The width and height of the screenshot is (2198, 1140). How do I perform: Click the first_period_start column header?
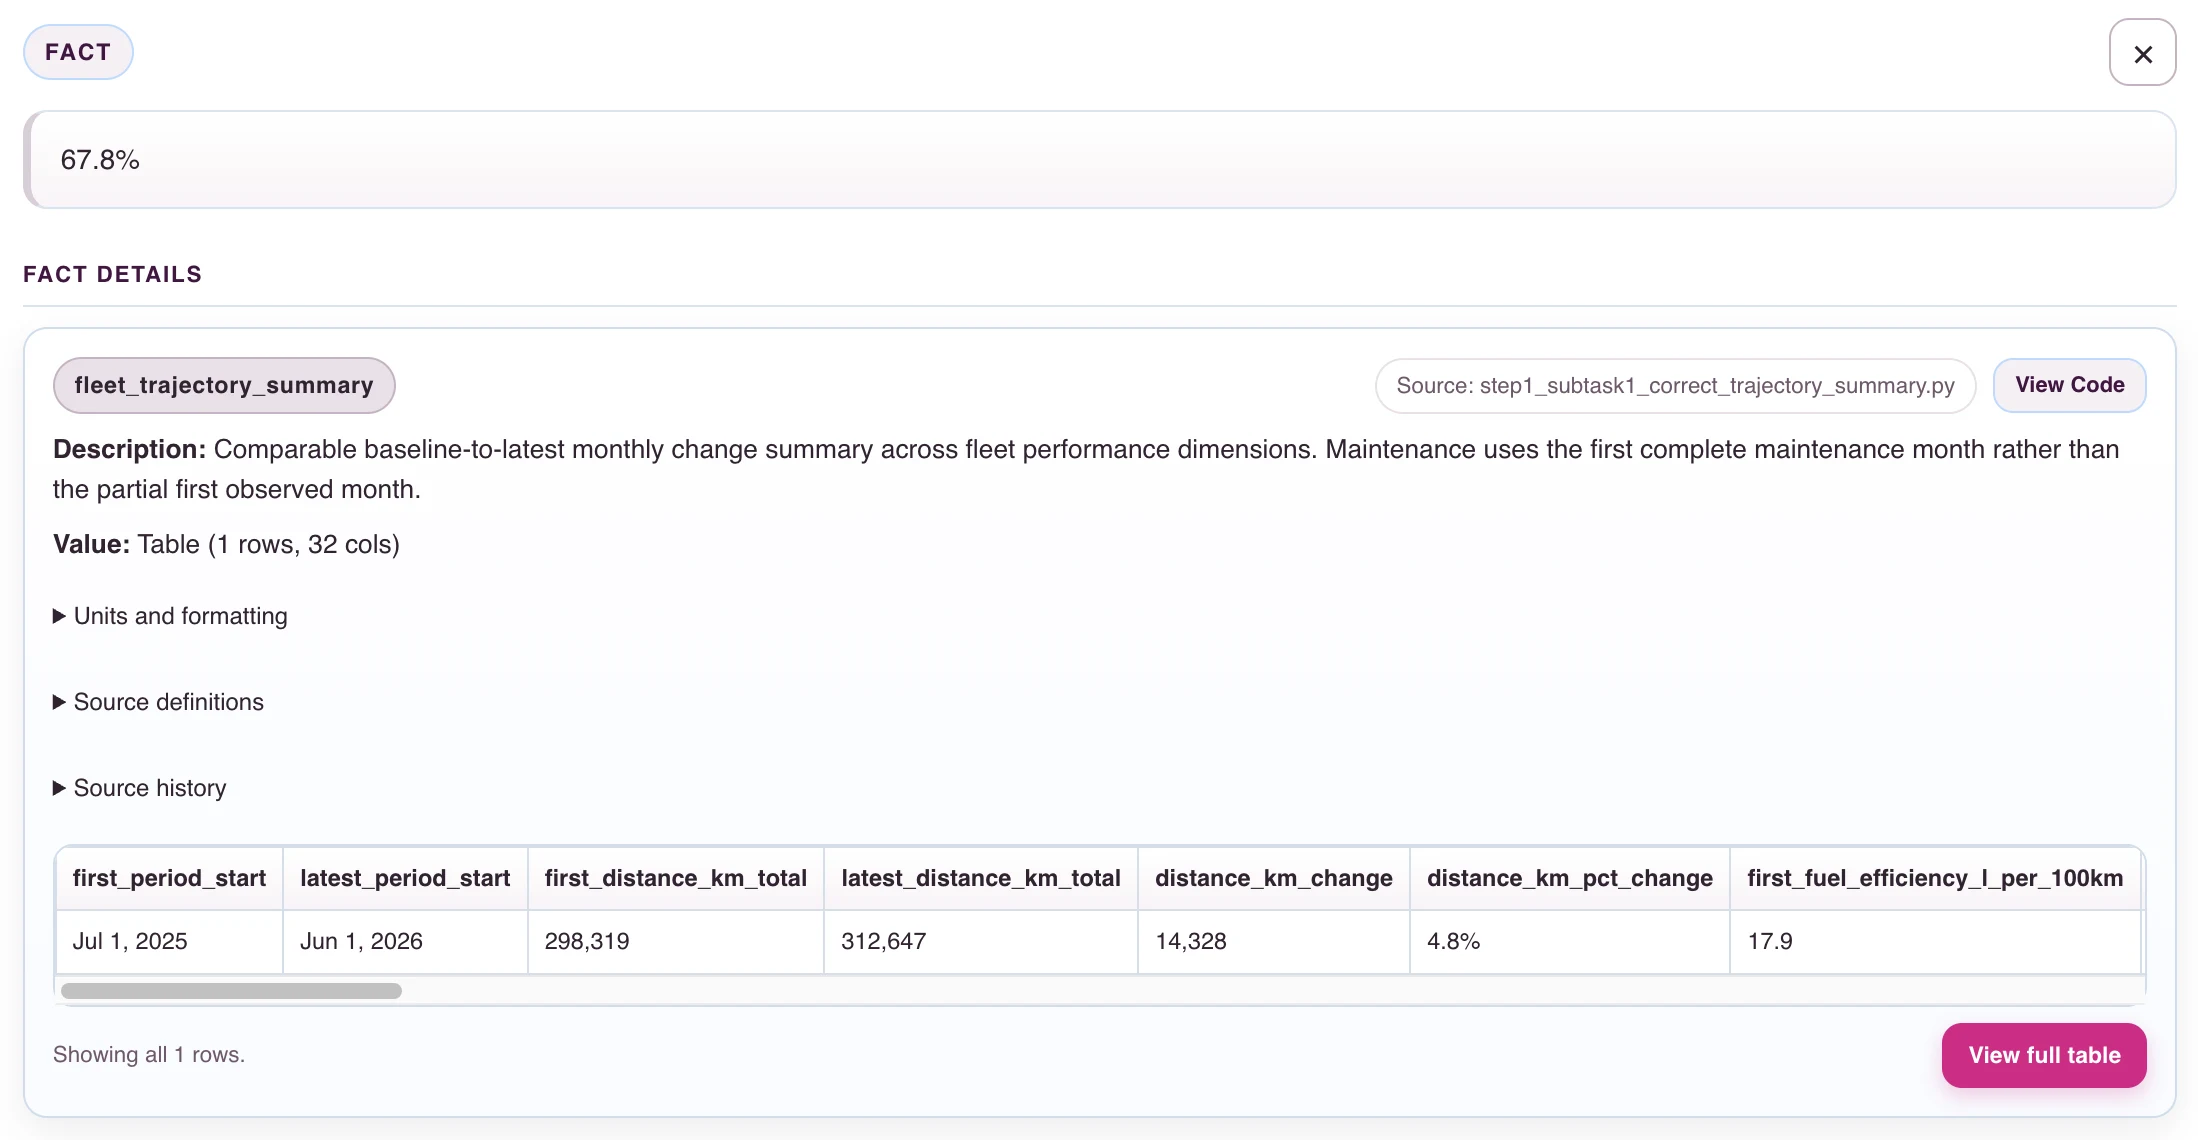pyautogui.click(x=169, y=878)
